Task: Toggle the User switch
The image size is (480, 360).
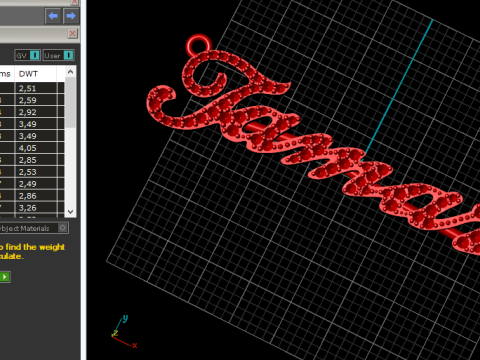Action: [58, 55]
